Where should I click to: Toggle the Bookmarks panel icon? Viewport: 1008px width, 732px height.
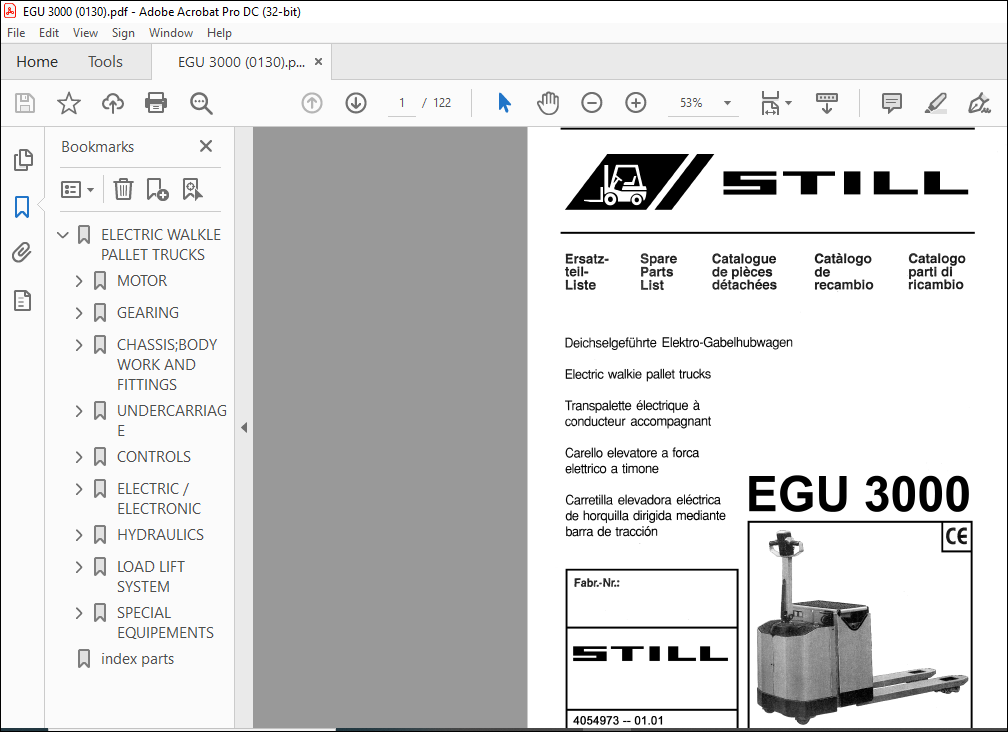click(x=22, y=207)
